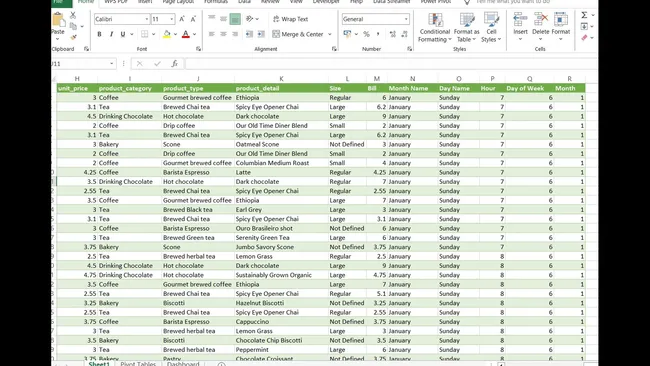Confirm the formula bar entry checkmark
The image size is (650, 366).
point(157,63)
